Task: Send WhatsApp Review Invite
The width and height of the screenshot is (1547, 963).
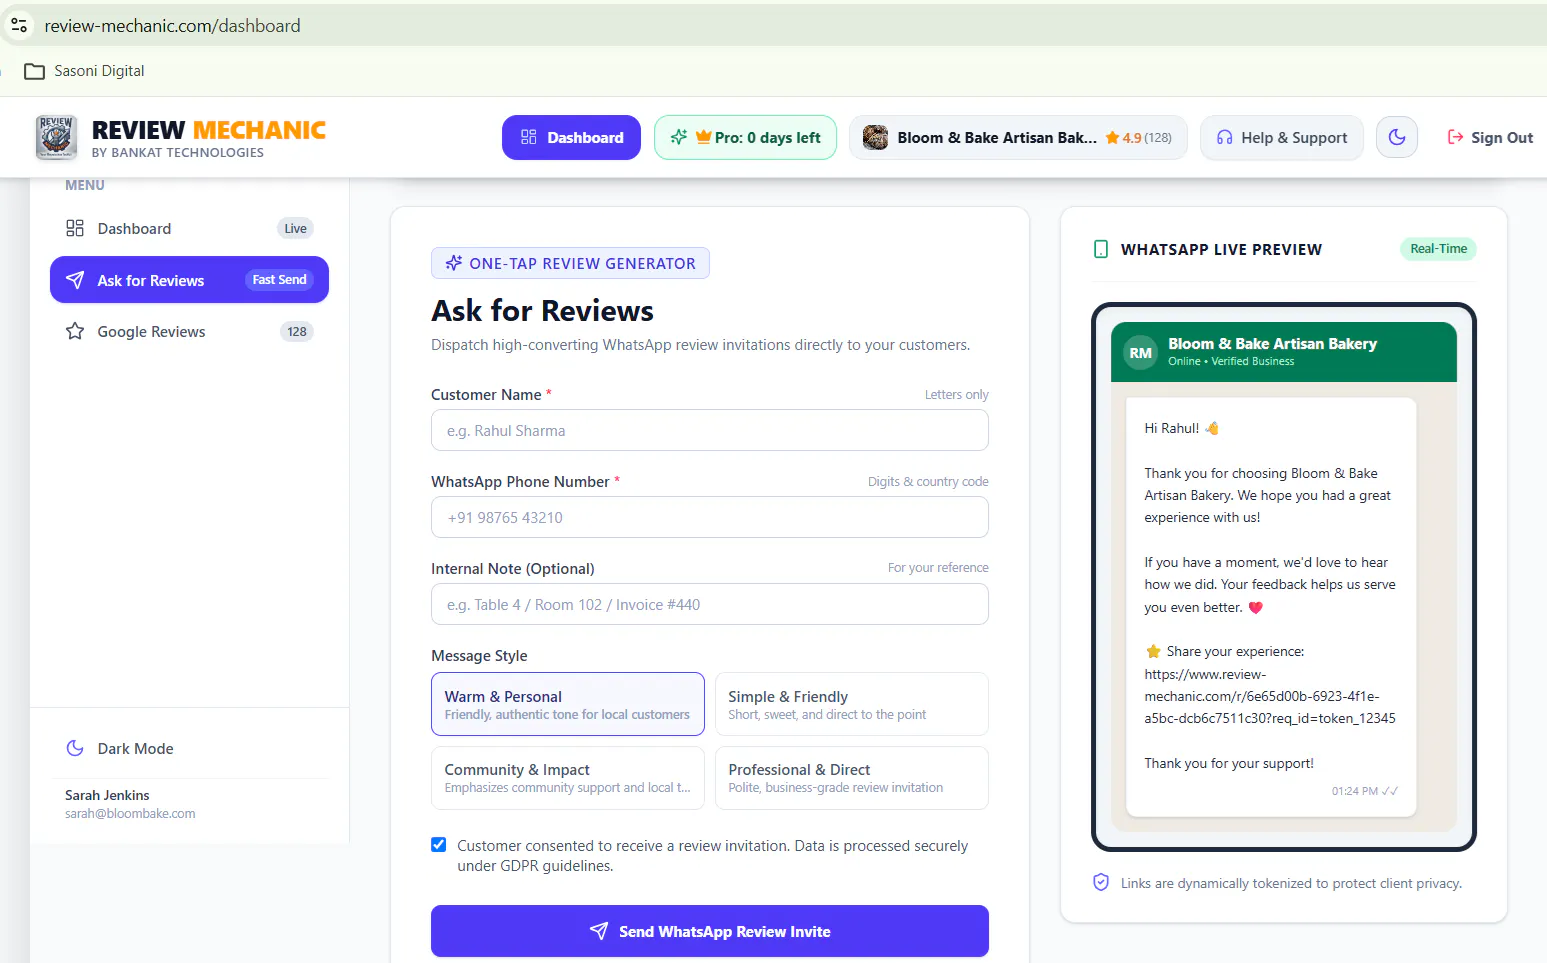Action: click(710, 931)
